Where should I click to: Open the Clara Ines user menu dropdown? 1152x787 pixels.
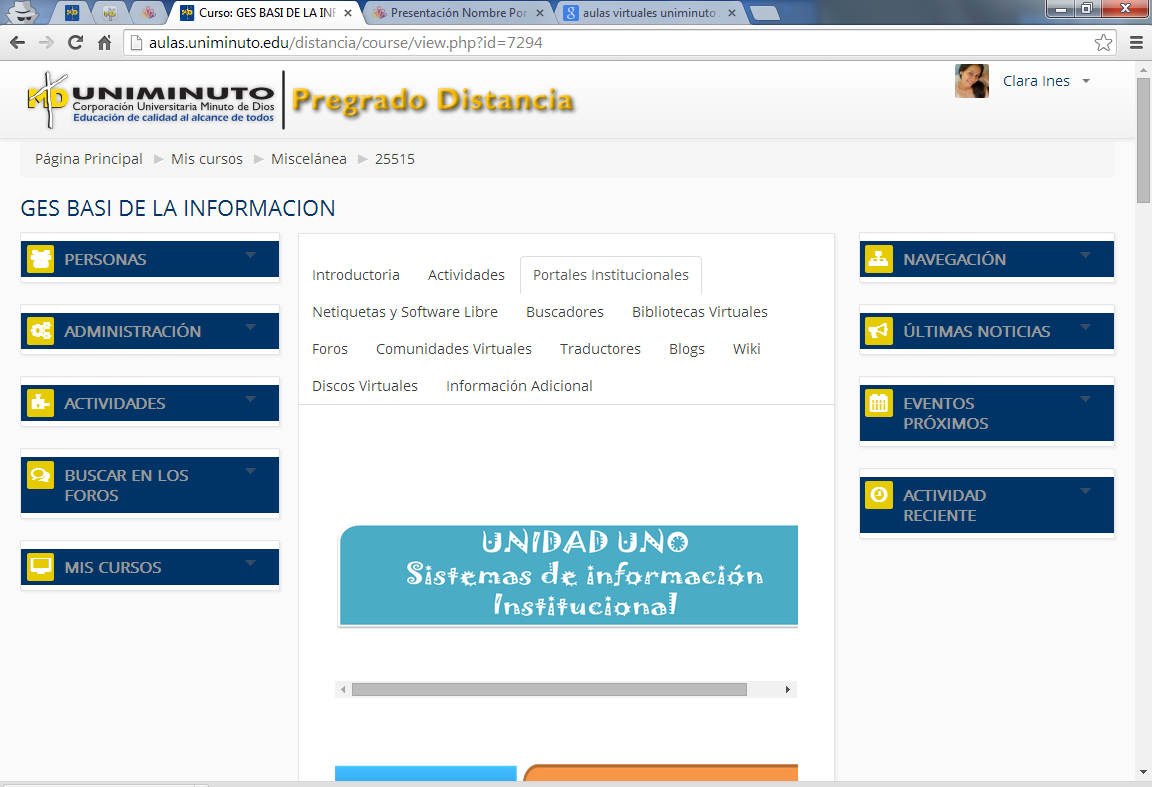click(1086, 81)
